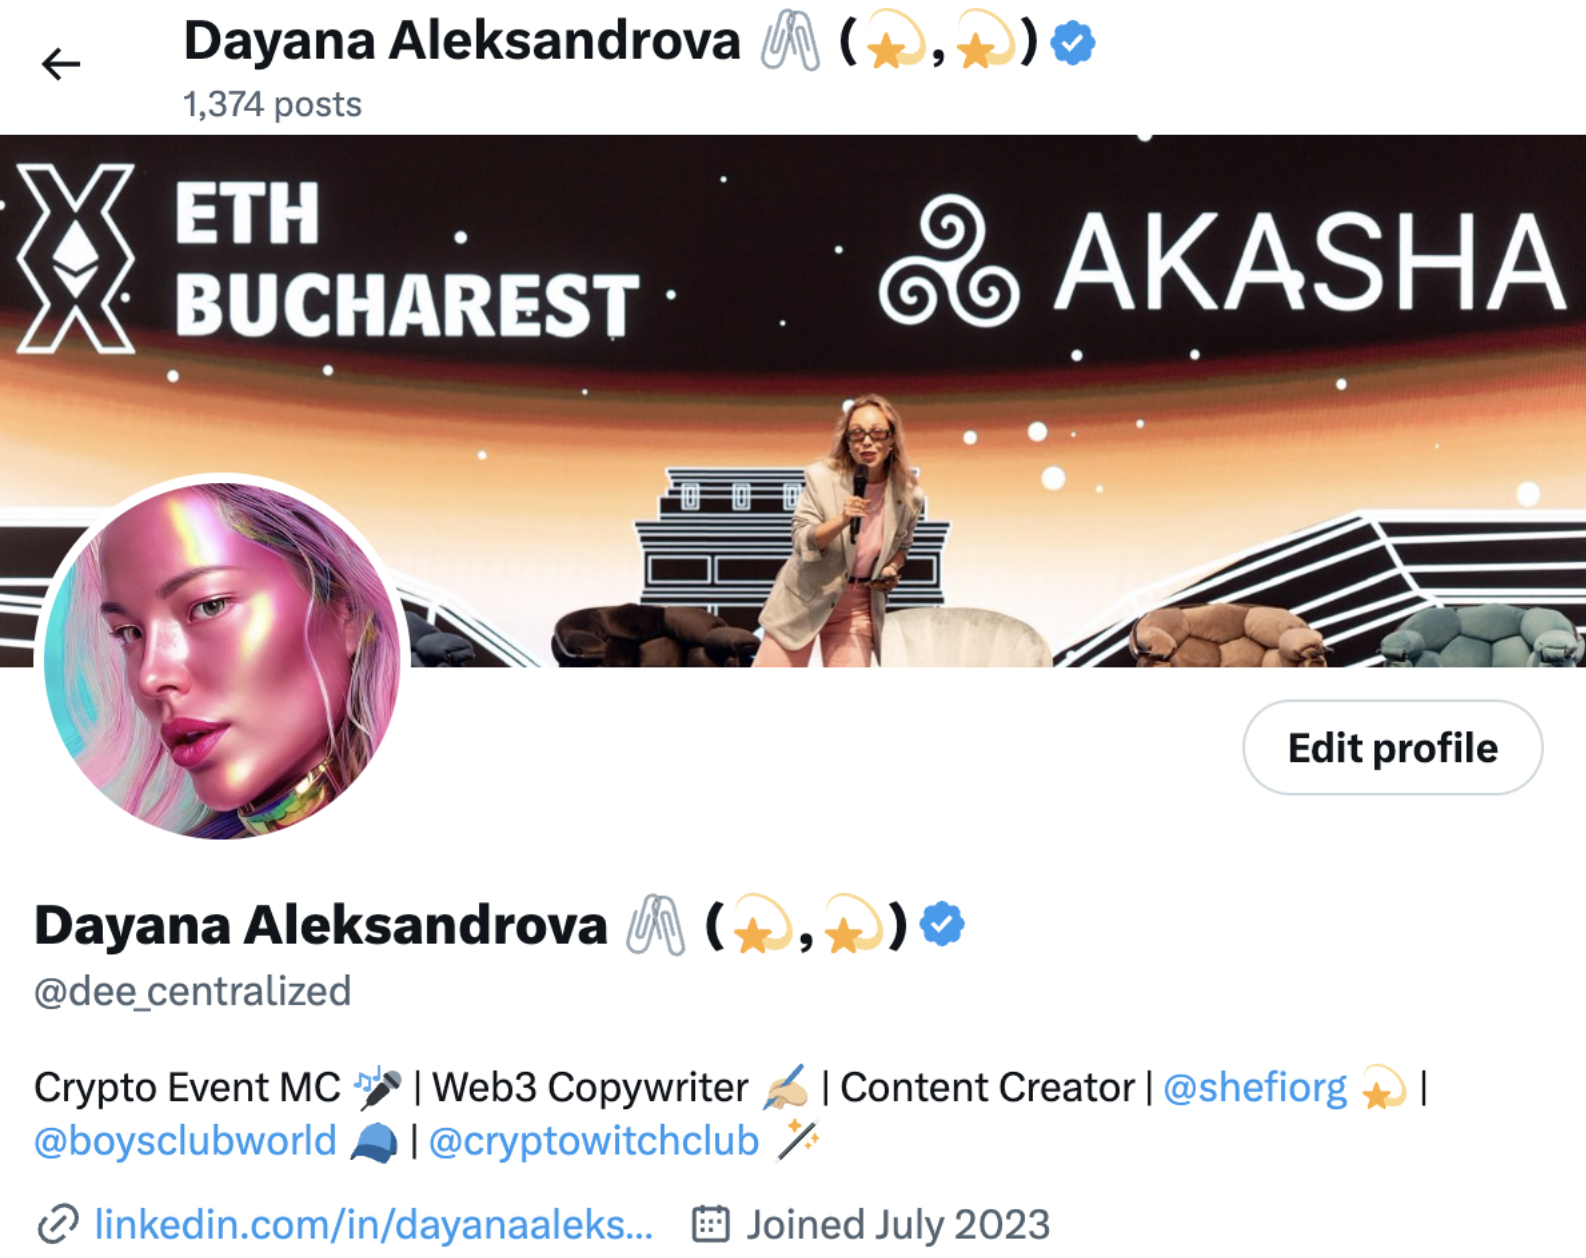
Task: Open the Edit profile button
Action: click(1392, 748)
